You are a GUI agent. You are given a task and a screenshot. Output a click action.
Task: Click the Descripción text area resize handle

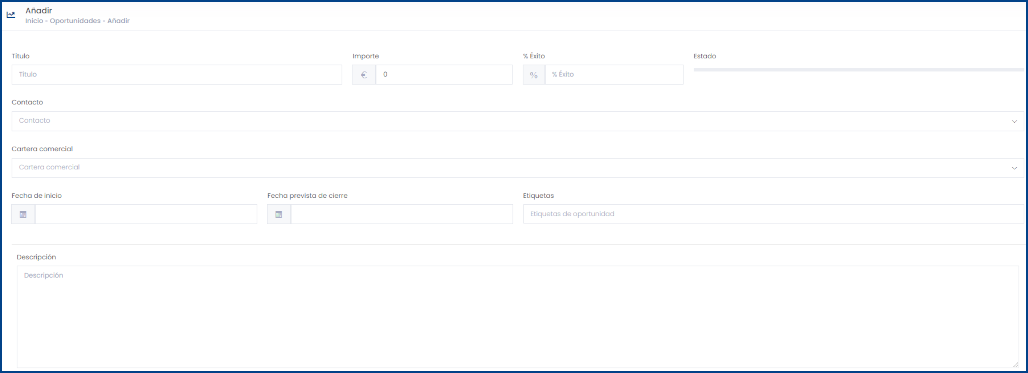coord(1015,364)
